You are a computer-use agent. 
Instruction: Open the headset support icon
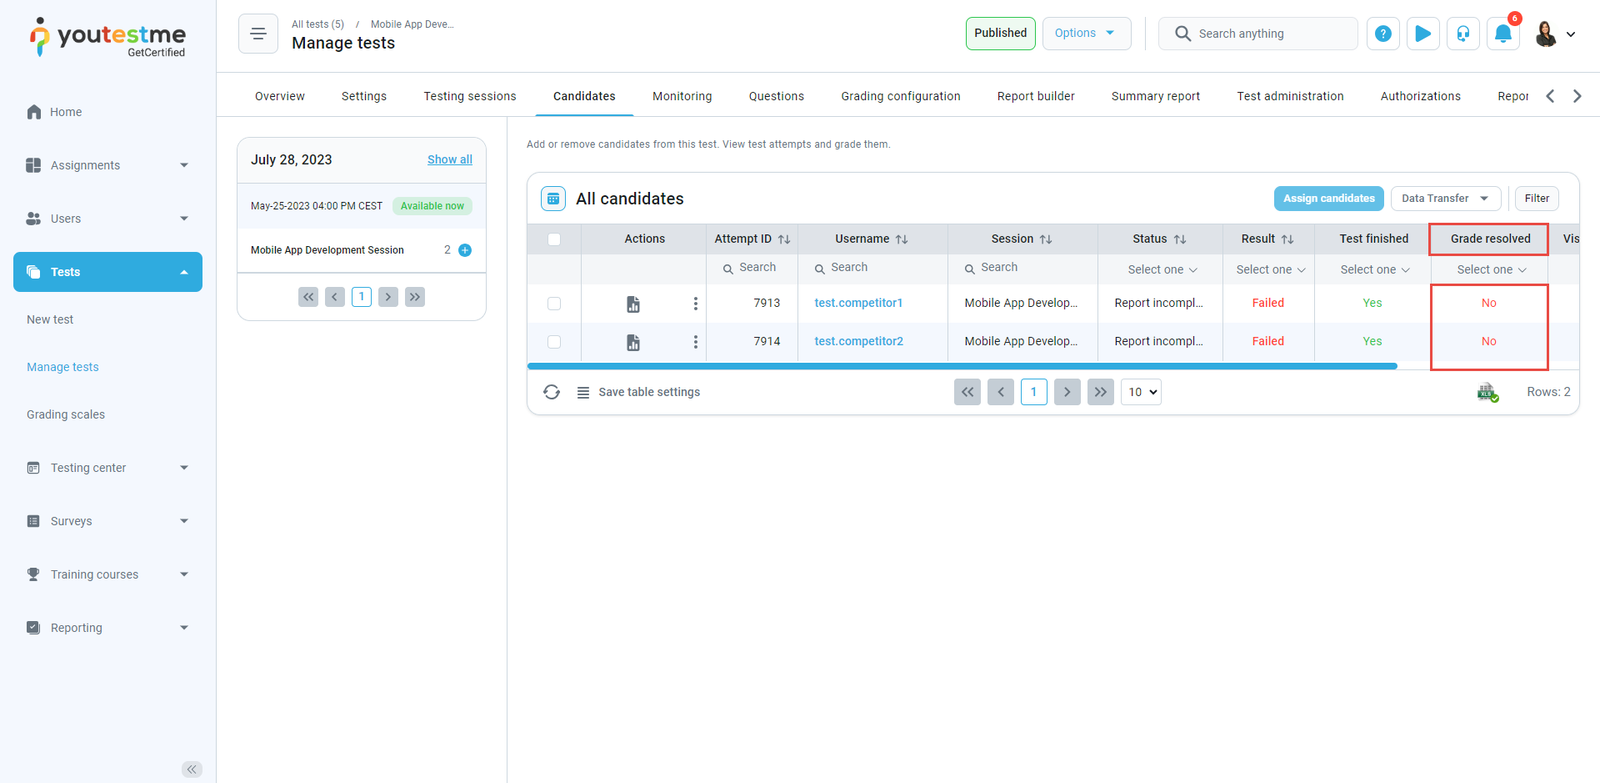[1463, 34]
